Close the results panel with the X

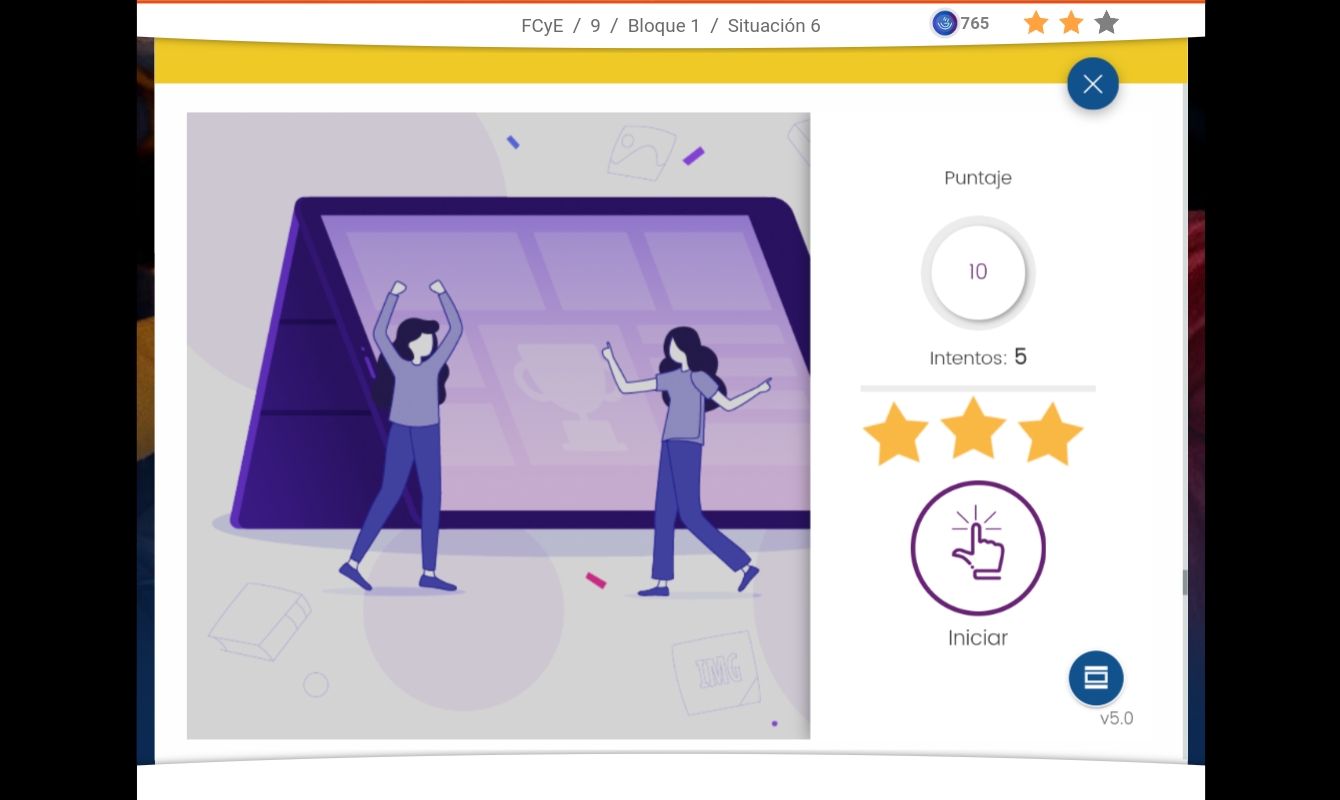(x=1092, y=84)
